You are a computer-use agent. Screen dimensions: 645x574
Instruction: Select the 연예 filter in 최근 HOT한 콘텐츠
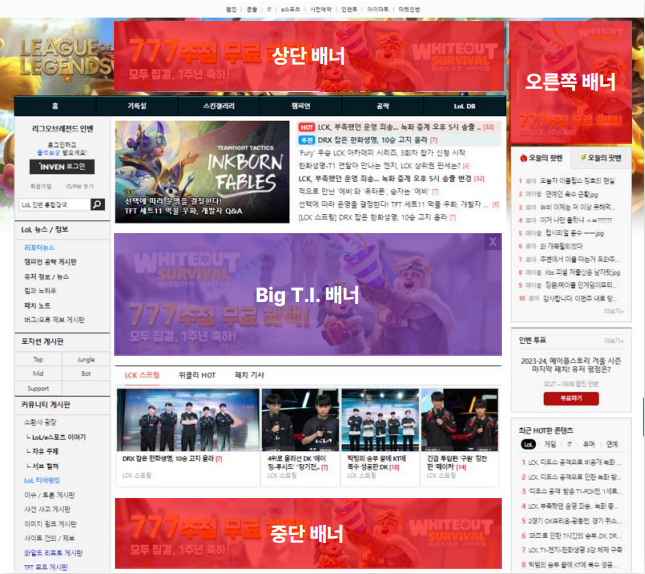pos(612,444)
